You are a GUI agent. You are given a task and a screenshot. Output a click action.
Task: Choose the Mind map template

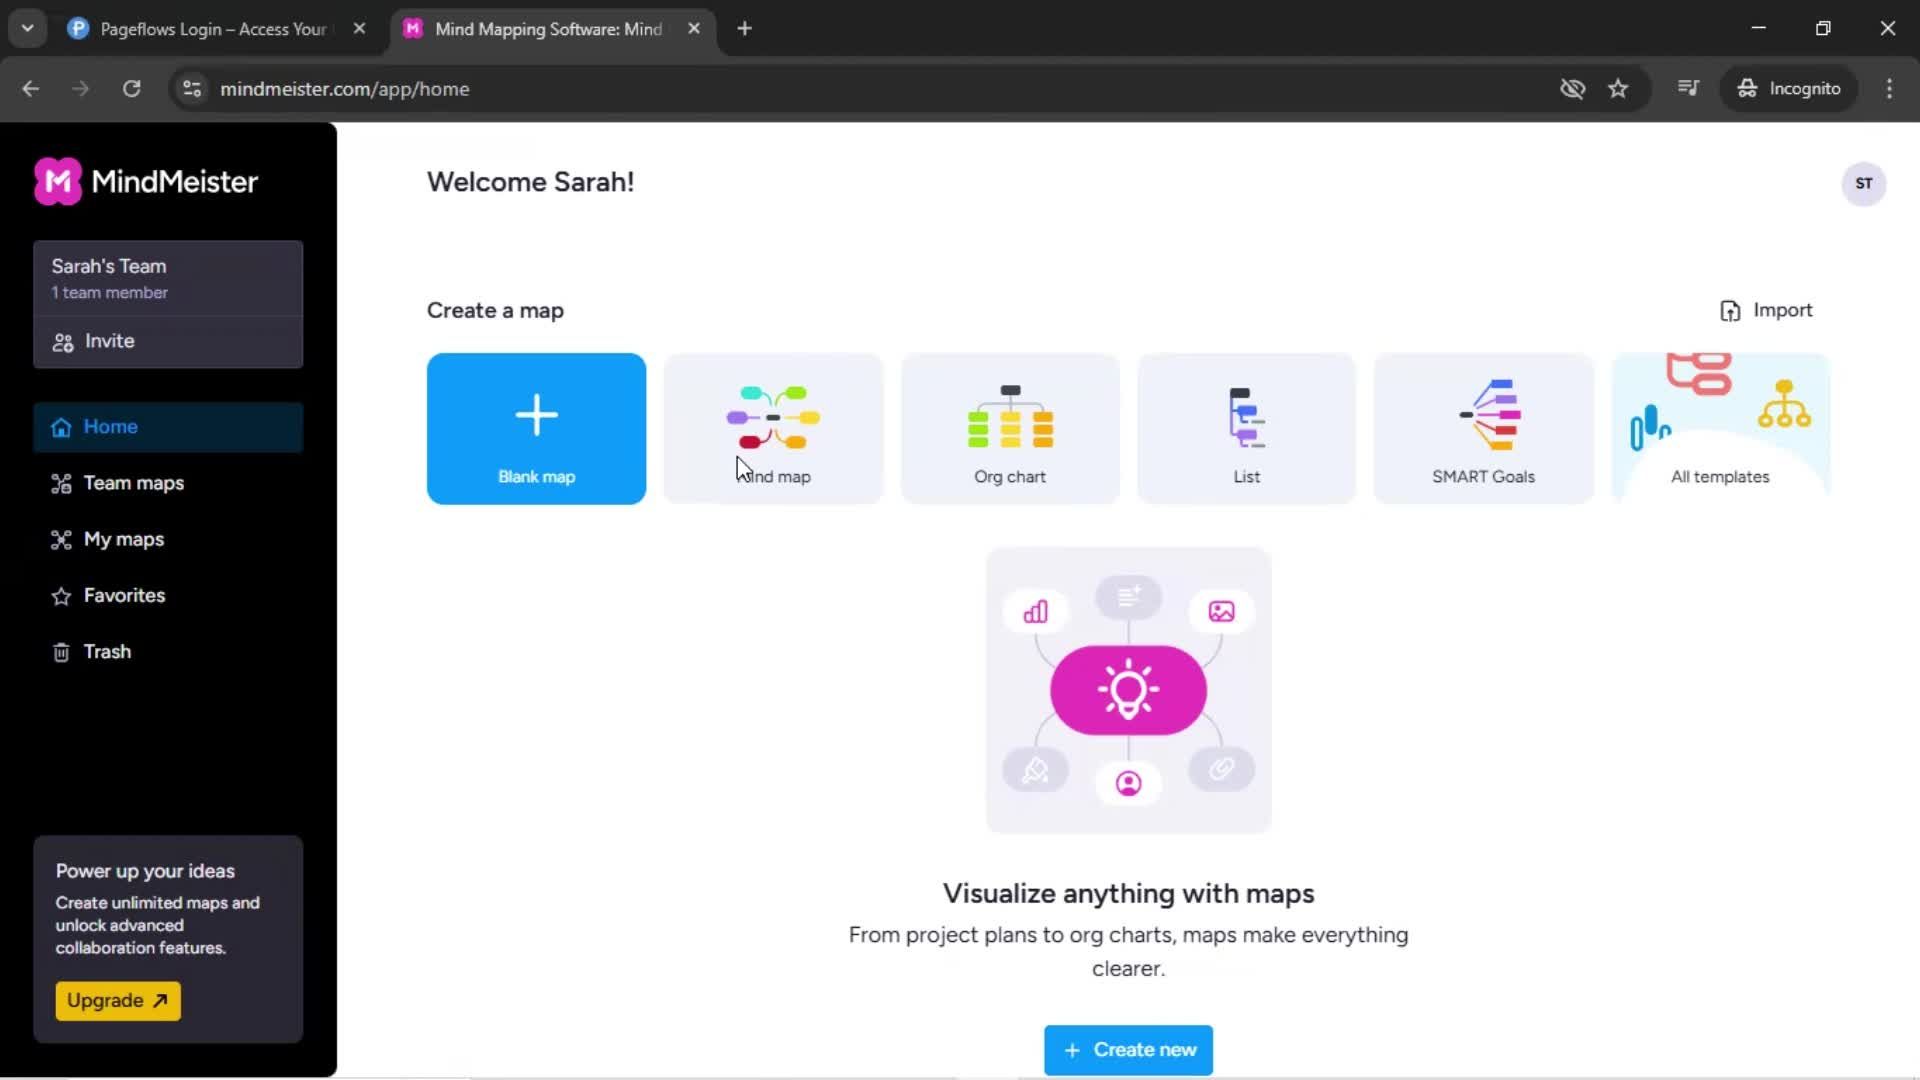[773, 428]
